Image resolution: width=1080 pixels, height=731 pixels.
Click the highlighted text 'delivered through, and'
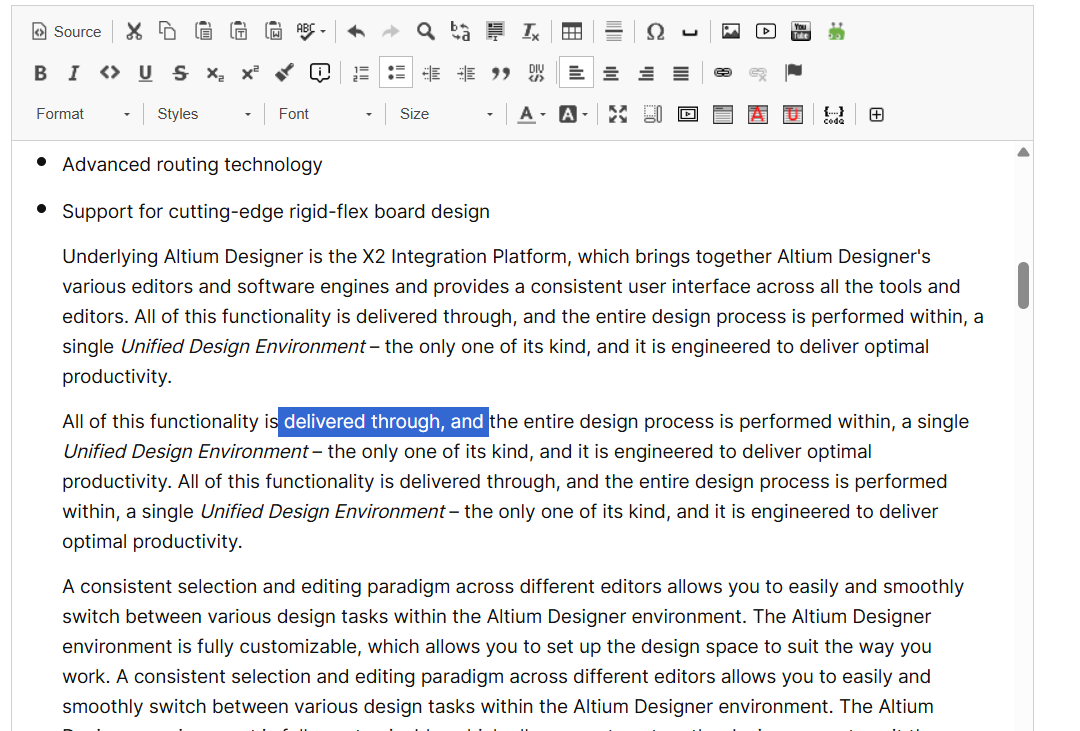[x=384, y=422]
